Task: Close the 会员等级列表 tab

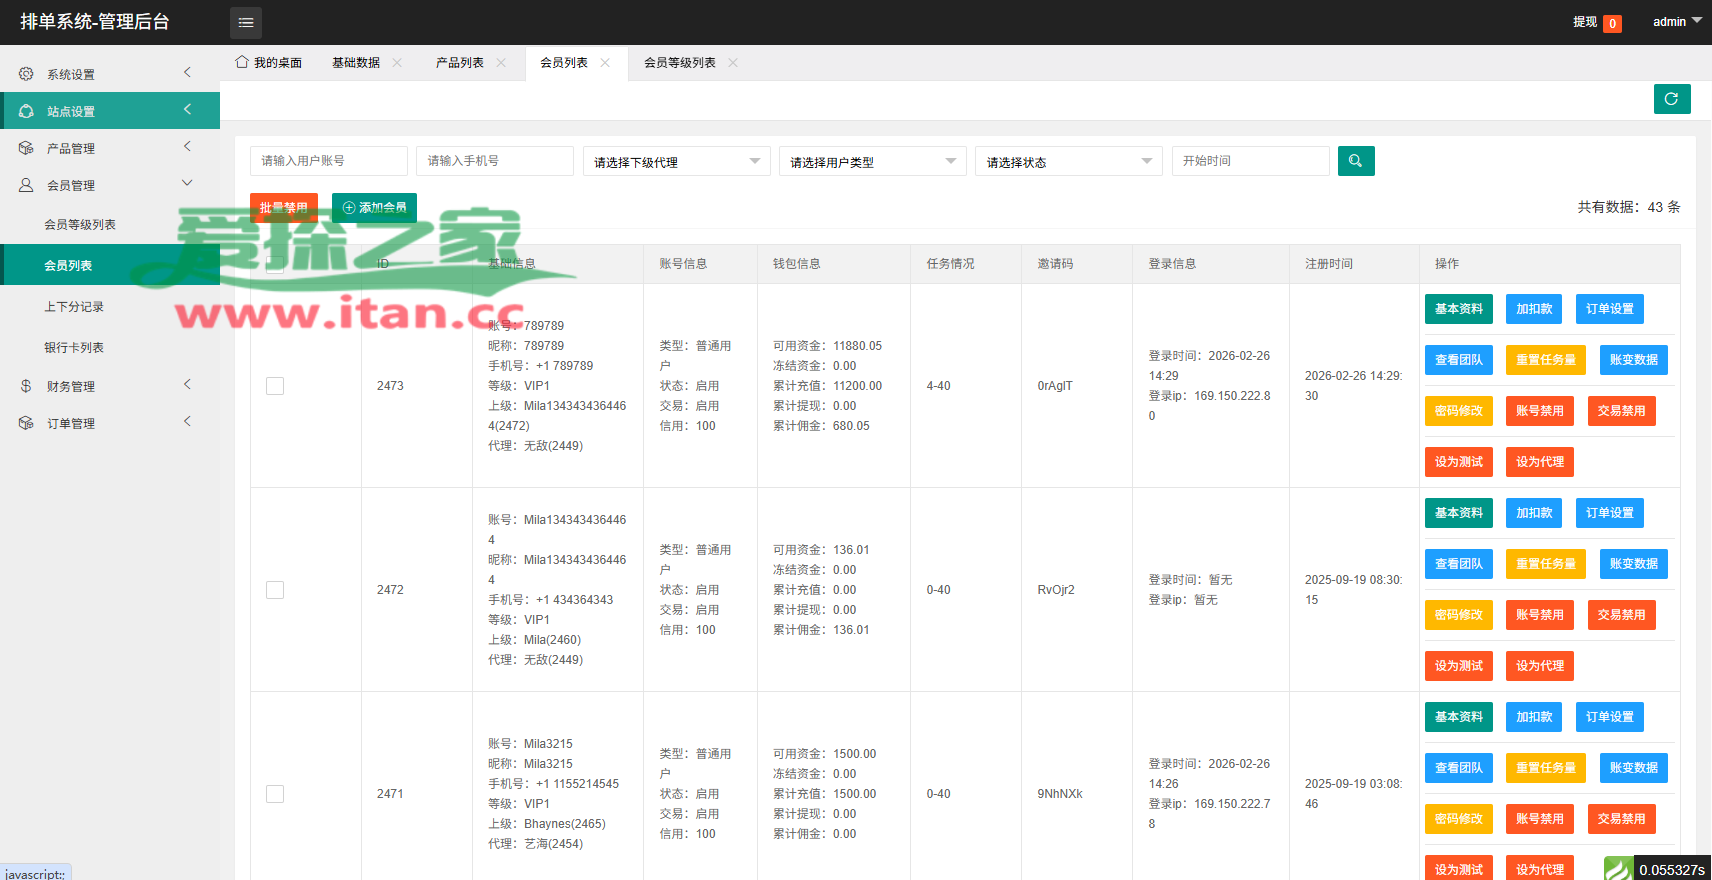Action: tap(733, 62)
